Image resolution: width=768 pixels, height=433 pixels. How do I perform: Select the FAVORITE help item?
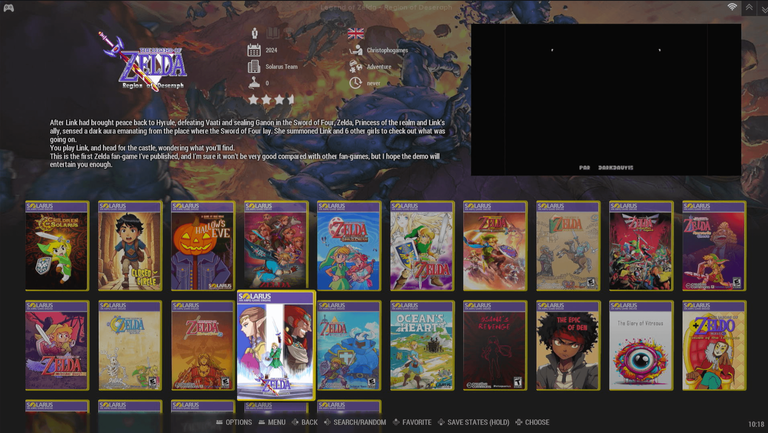point(412,422)
